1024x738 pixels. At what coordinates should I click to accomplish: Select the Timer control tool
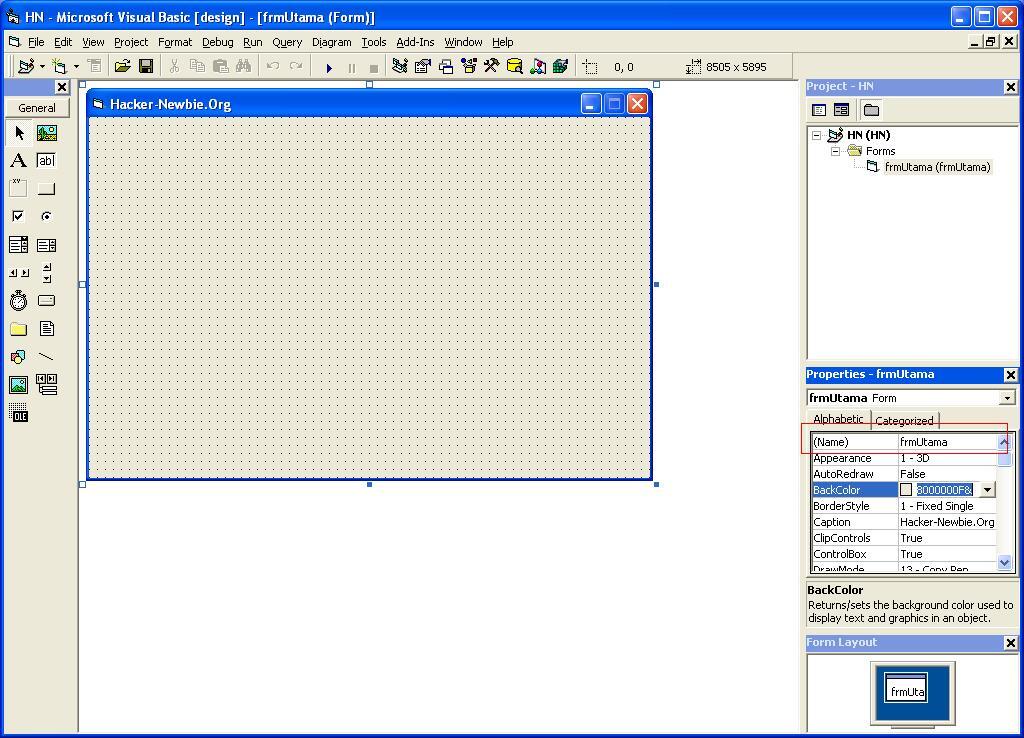[18, 300]
